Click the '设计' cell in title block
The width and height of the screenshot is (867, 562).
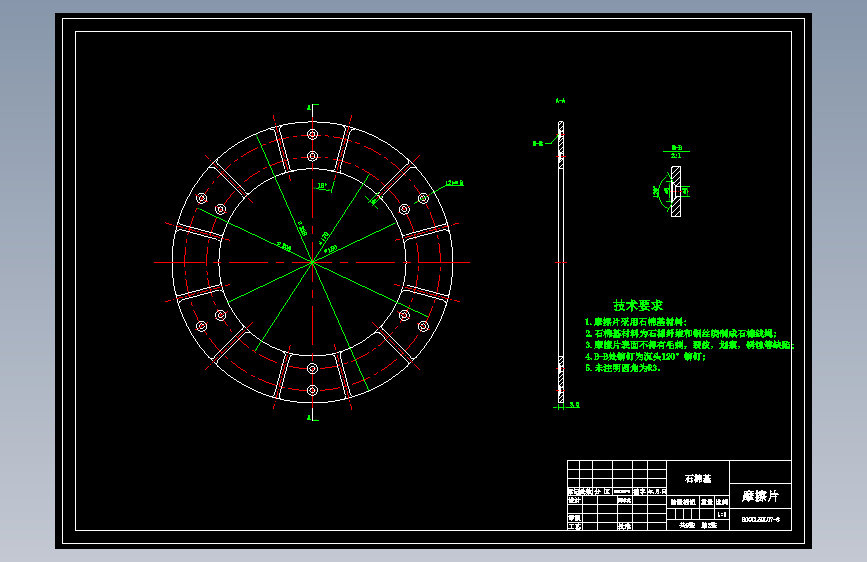[574, 500]
